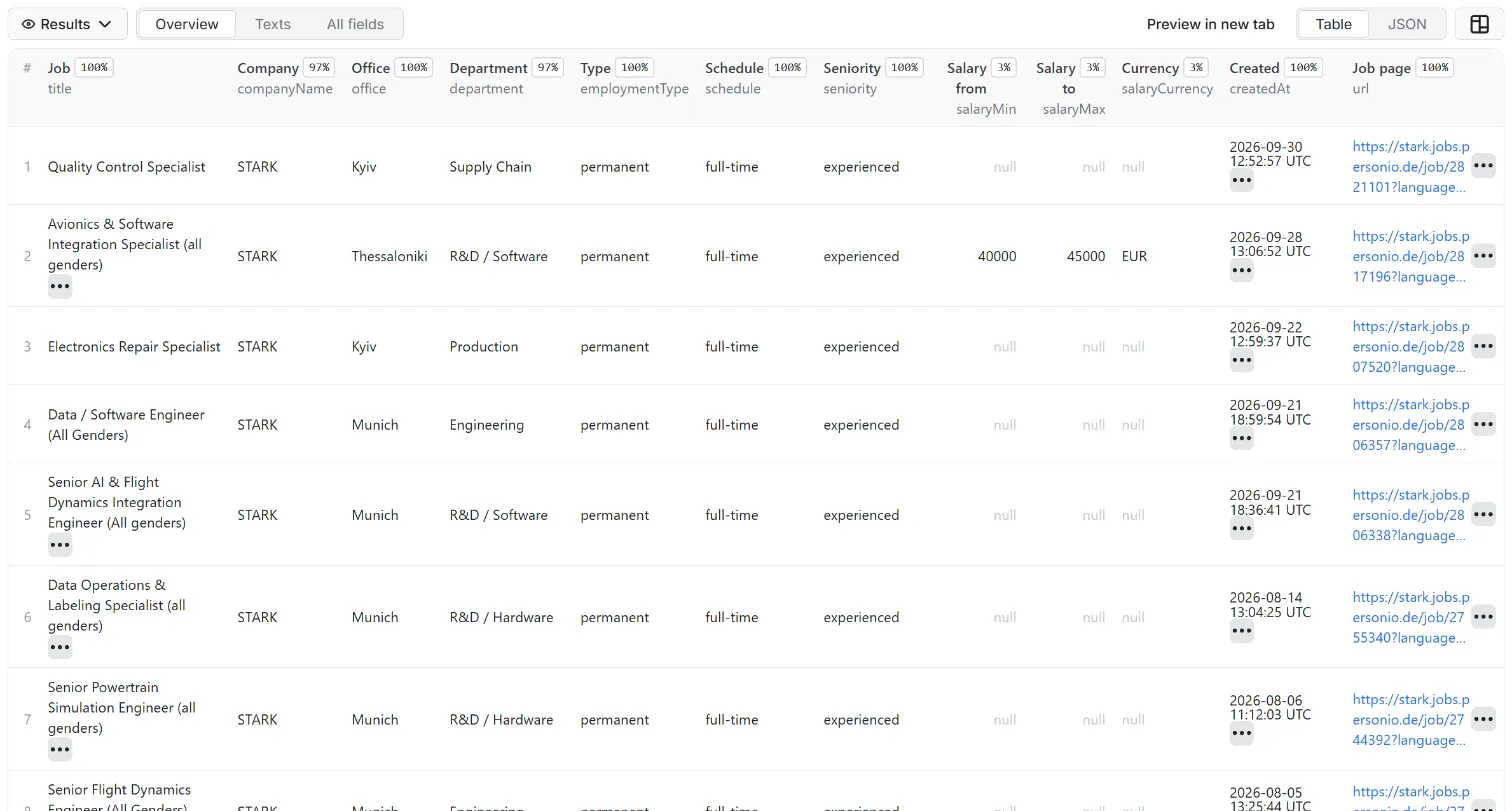
Task: Select the Table view toggle
Action: [x=1333, y=24]
